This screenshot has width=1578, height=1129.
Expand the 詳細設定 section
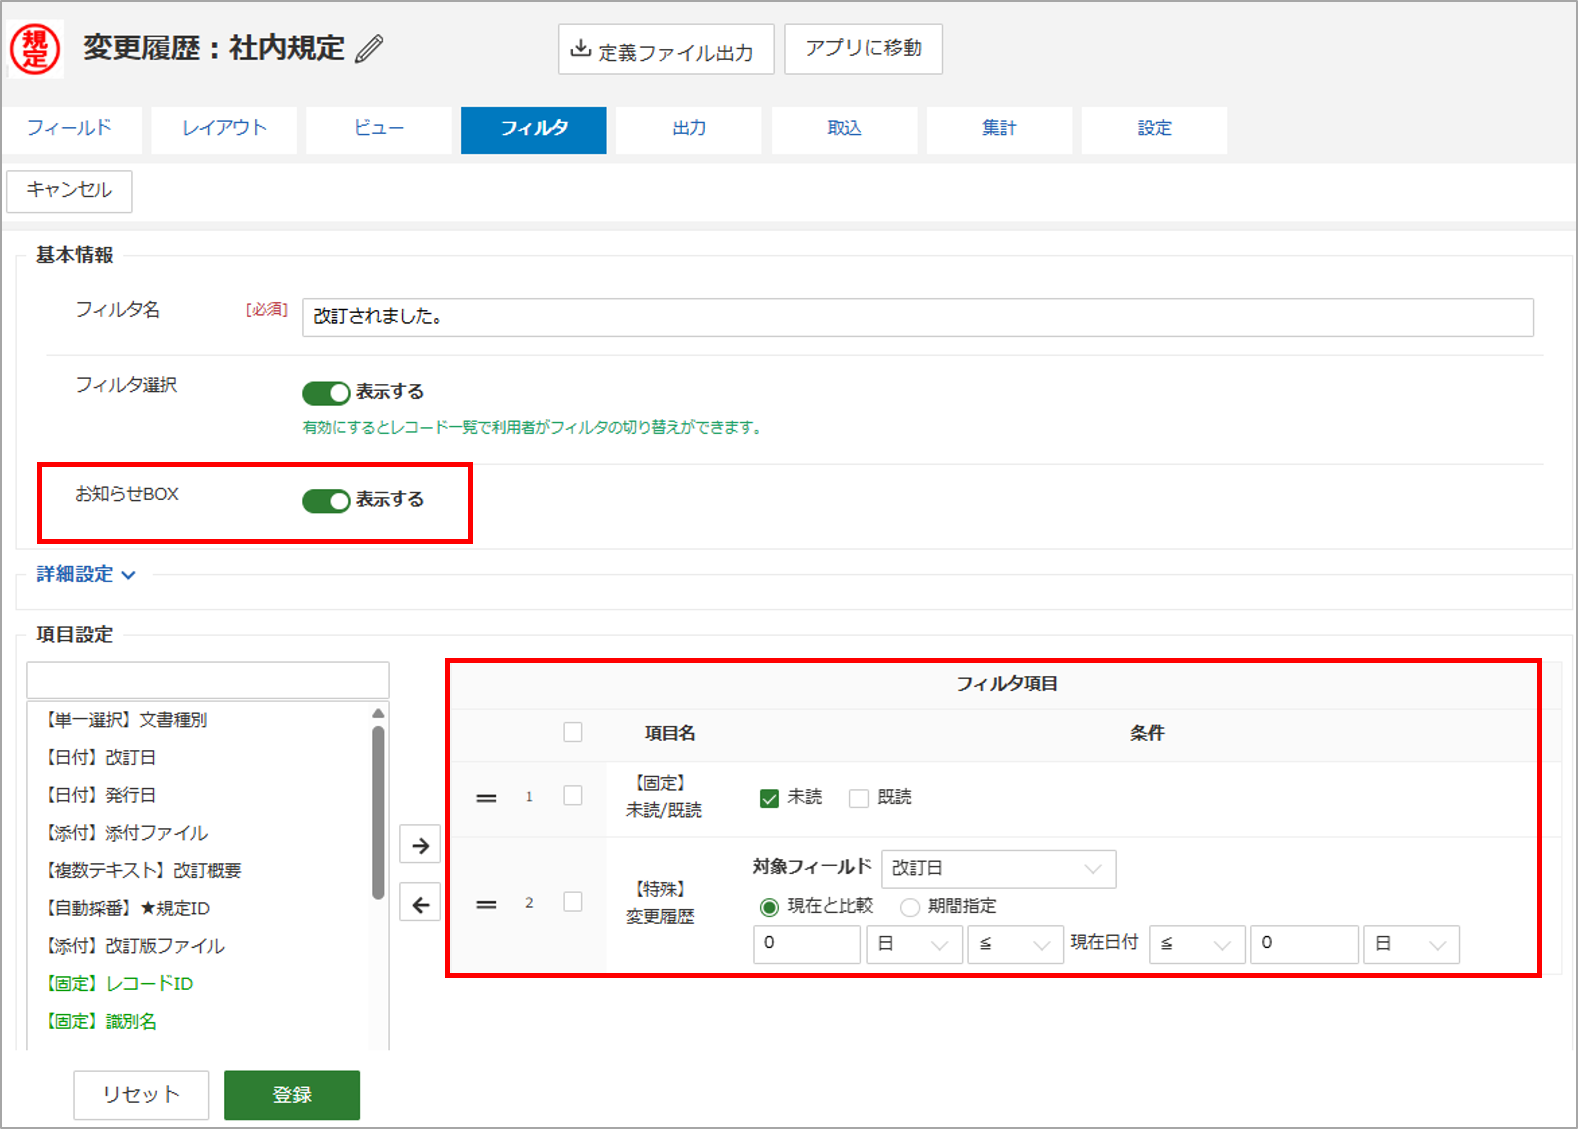point(86,574)
